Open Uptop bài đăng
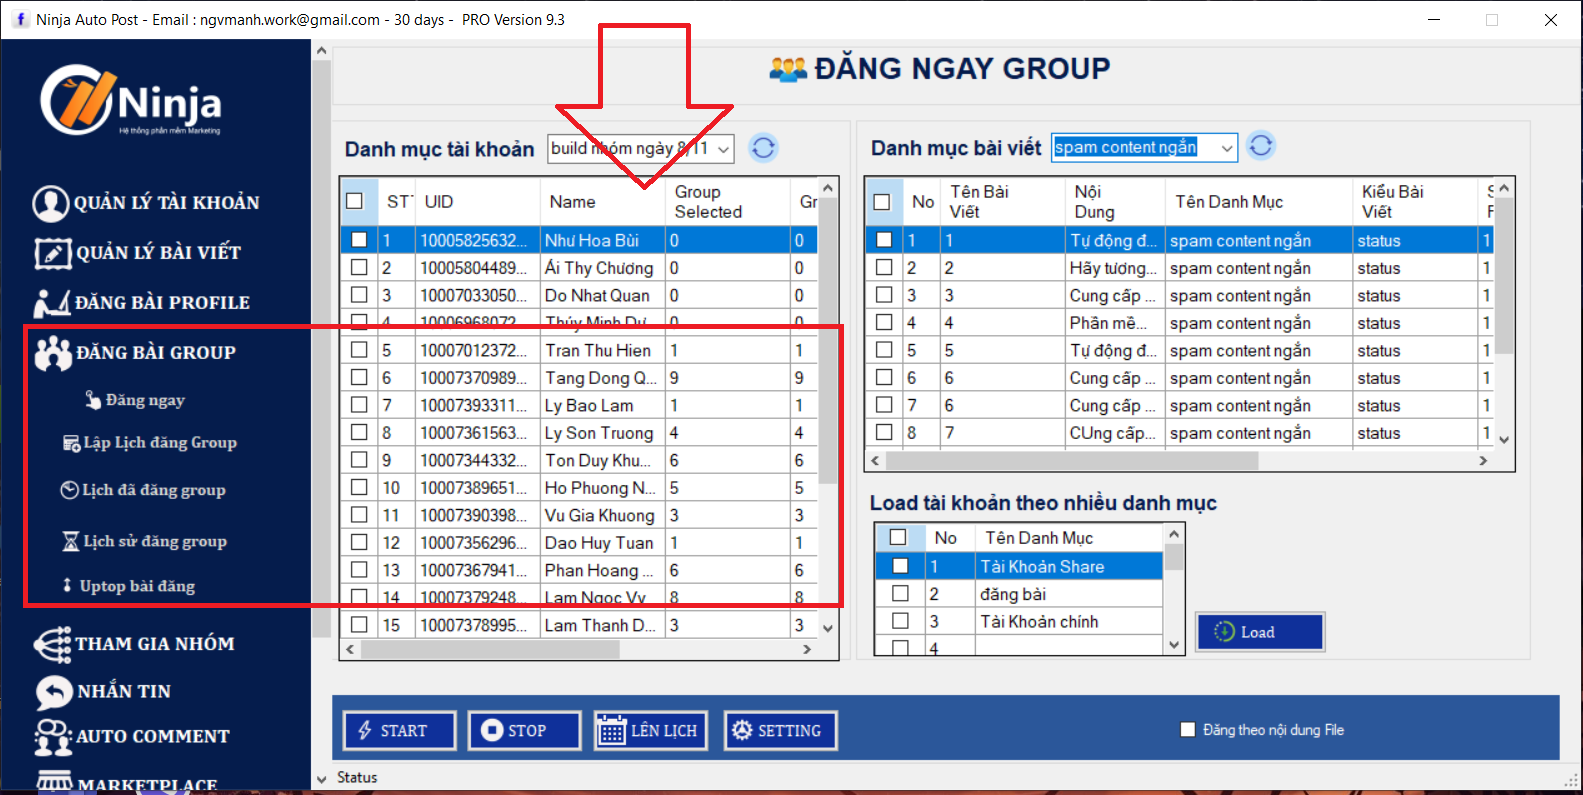1583x795 pixels. pyautogui.click(x=129, y=586)
